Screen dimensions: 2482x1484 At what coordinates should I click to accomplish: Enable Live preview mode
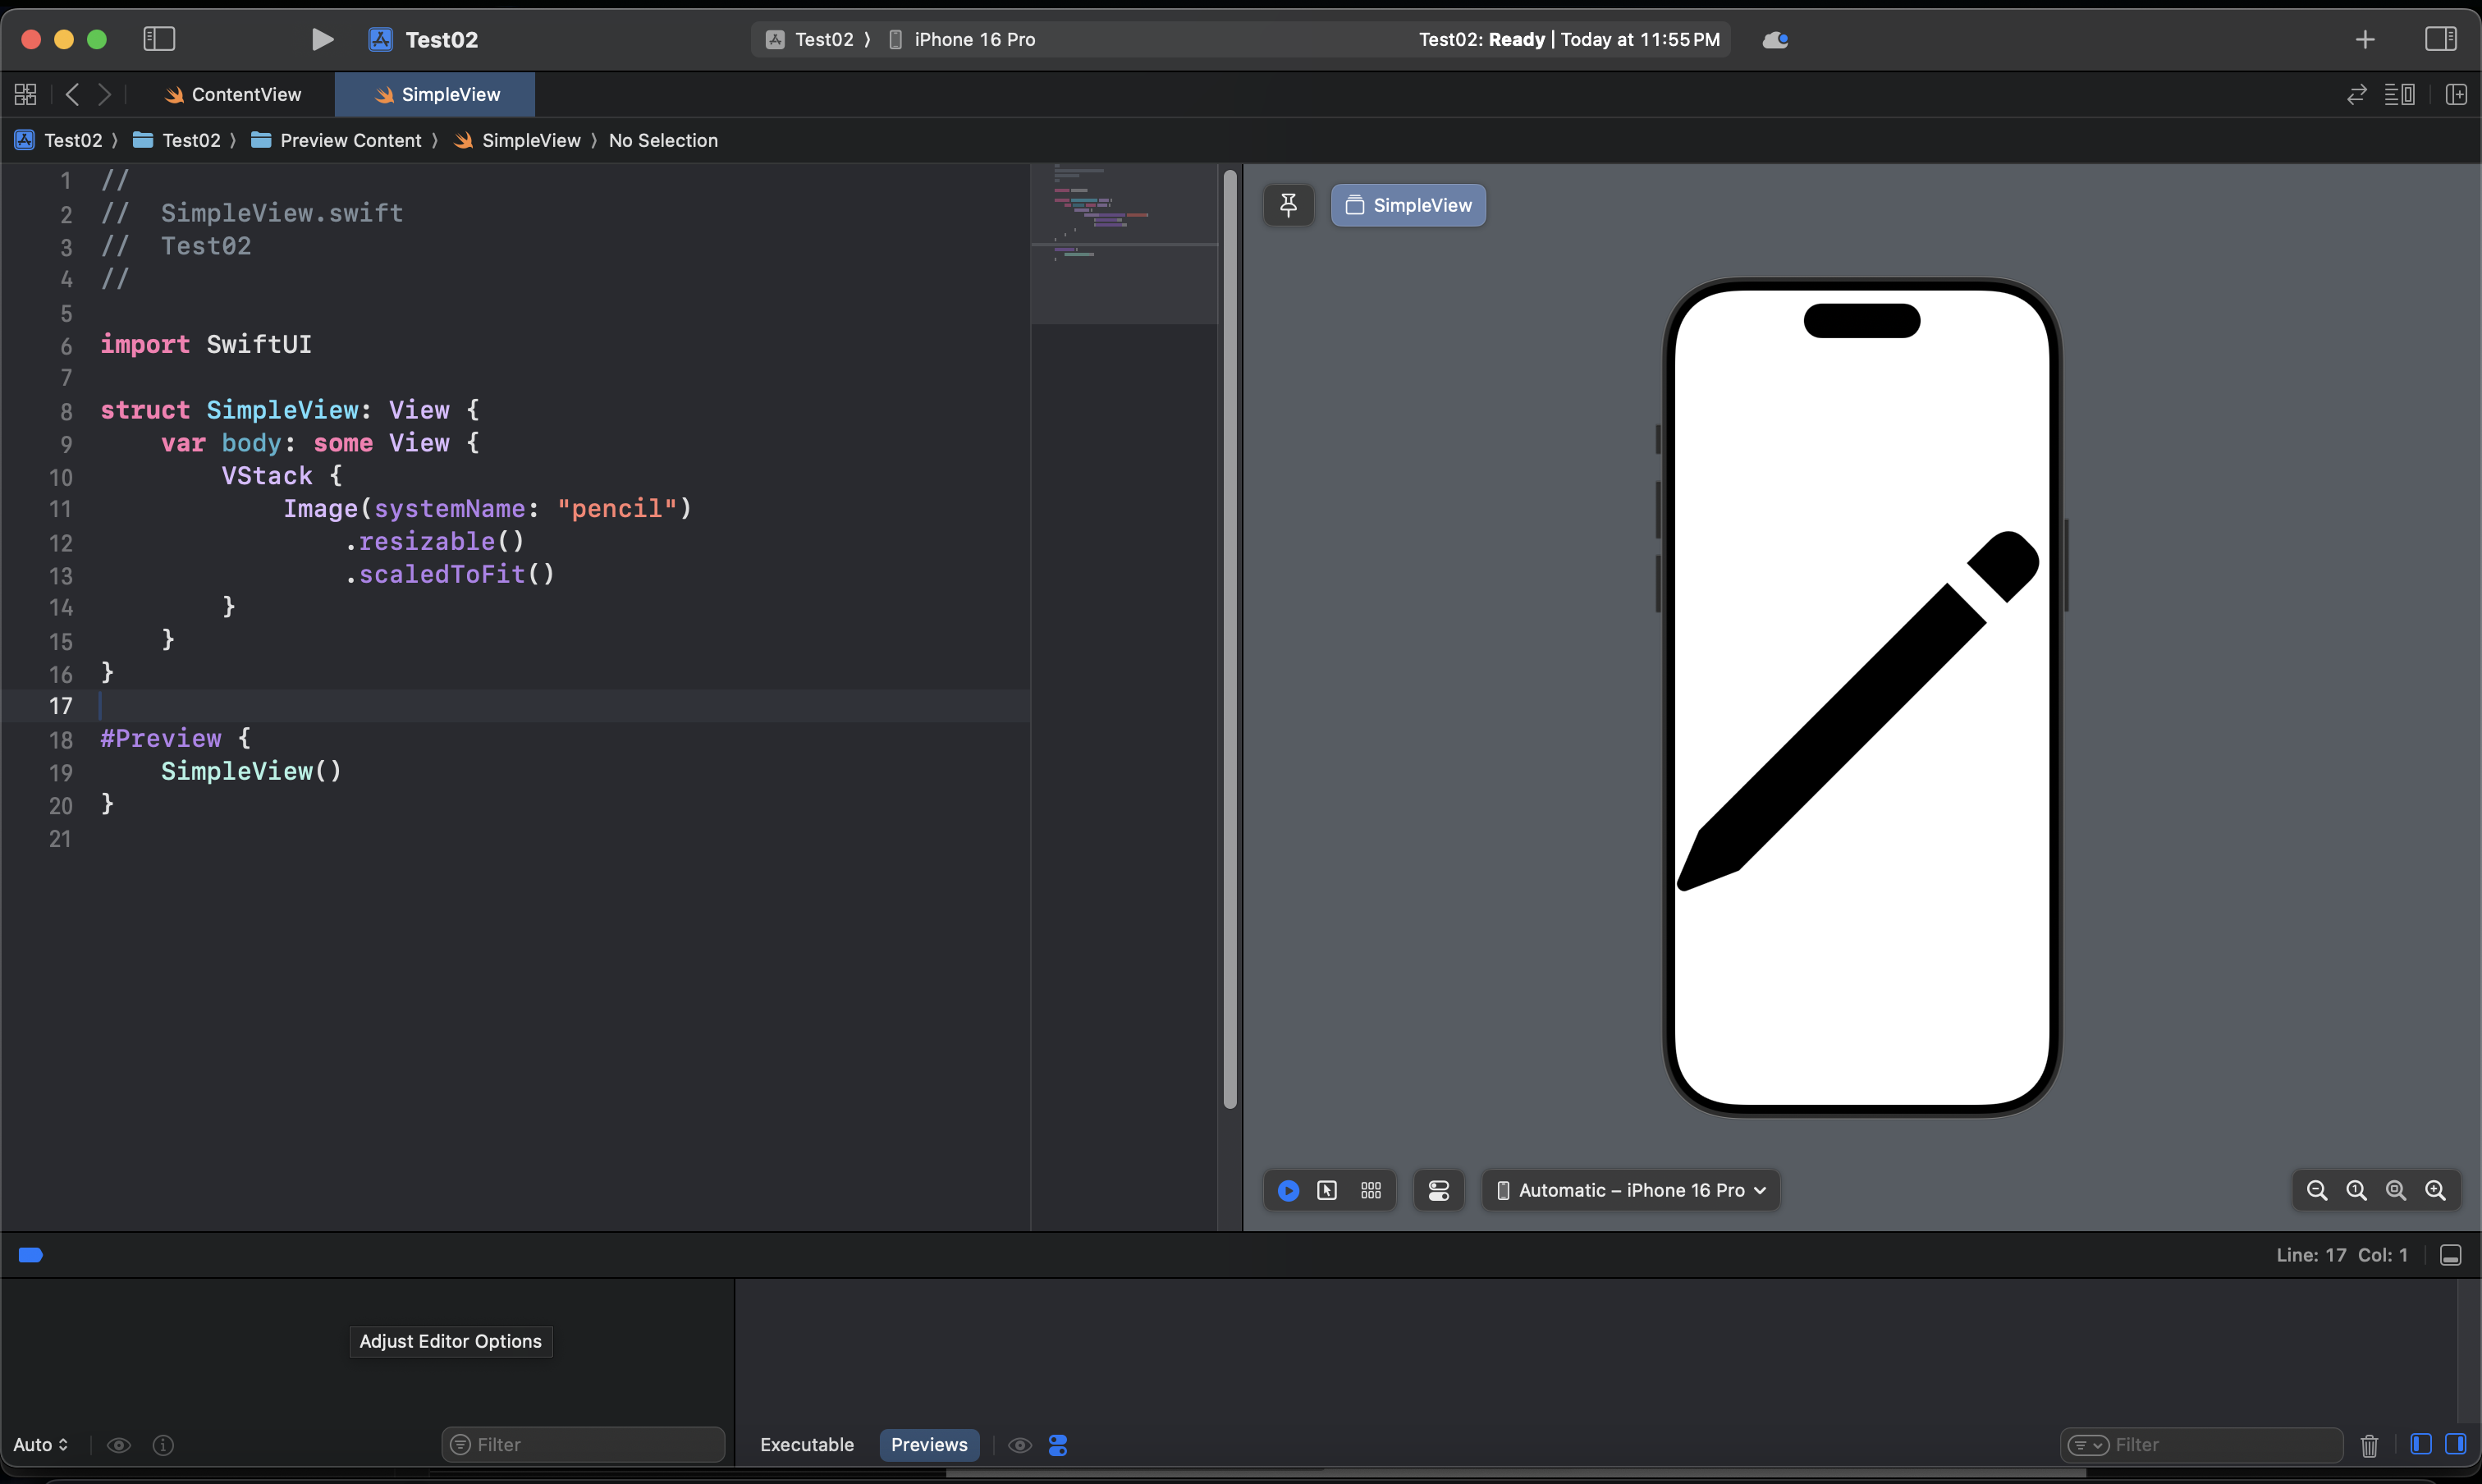coord(1288,1190)
